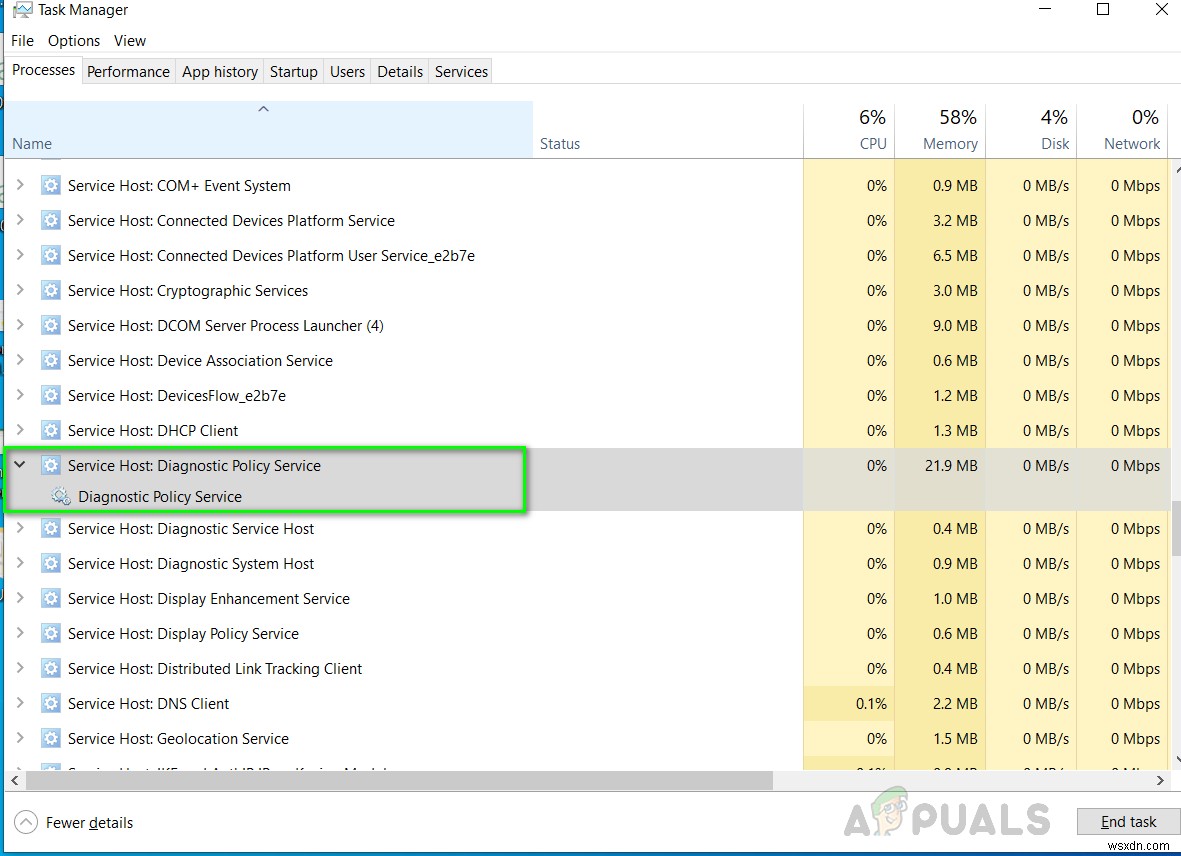Click the gear icon for DHCP Client
The image size is (1181, 856).
click(x=50, y=431)
